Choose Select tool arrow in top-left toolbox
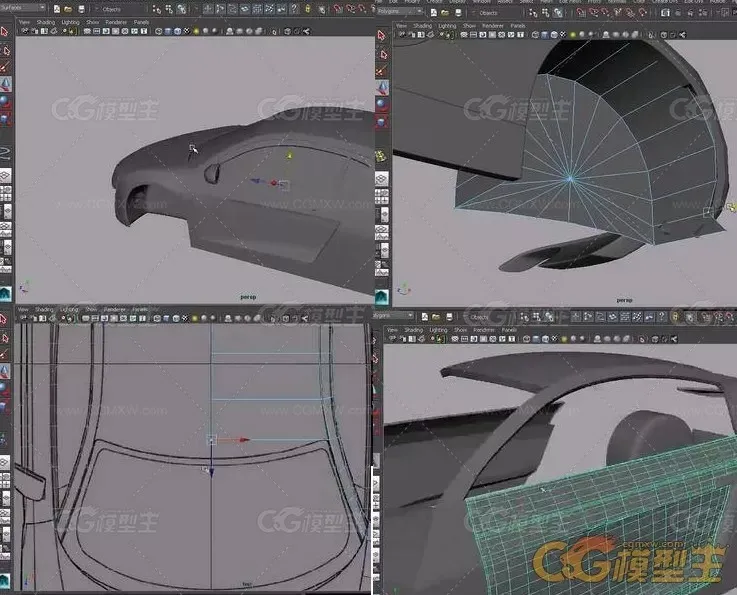The height and width of the screenshot is (595, 737). point(5,32)
